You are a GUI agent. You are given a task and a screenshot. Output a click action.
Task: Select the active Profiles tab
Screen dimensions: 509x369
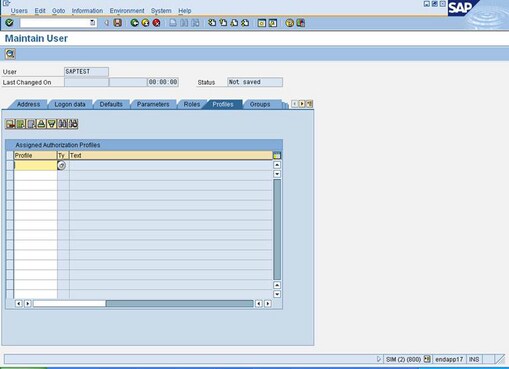tap(223, 104)
